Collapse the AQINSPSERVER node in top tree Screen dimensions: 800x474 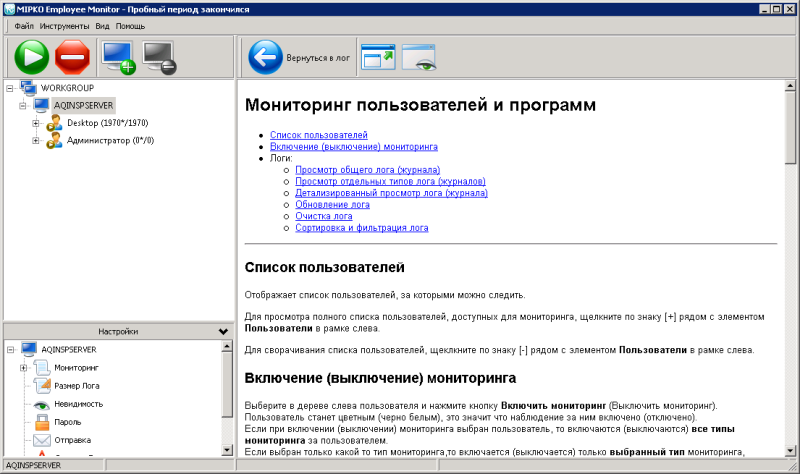[22, 106]
